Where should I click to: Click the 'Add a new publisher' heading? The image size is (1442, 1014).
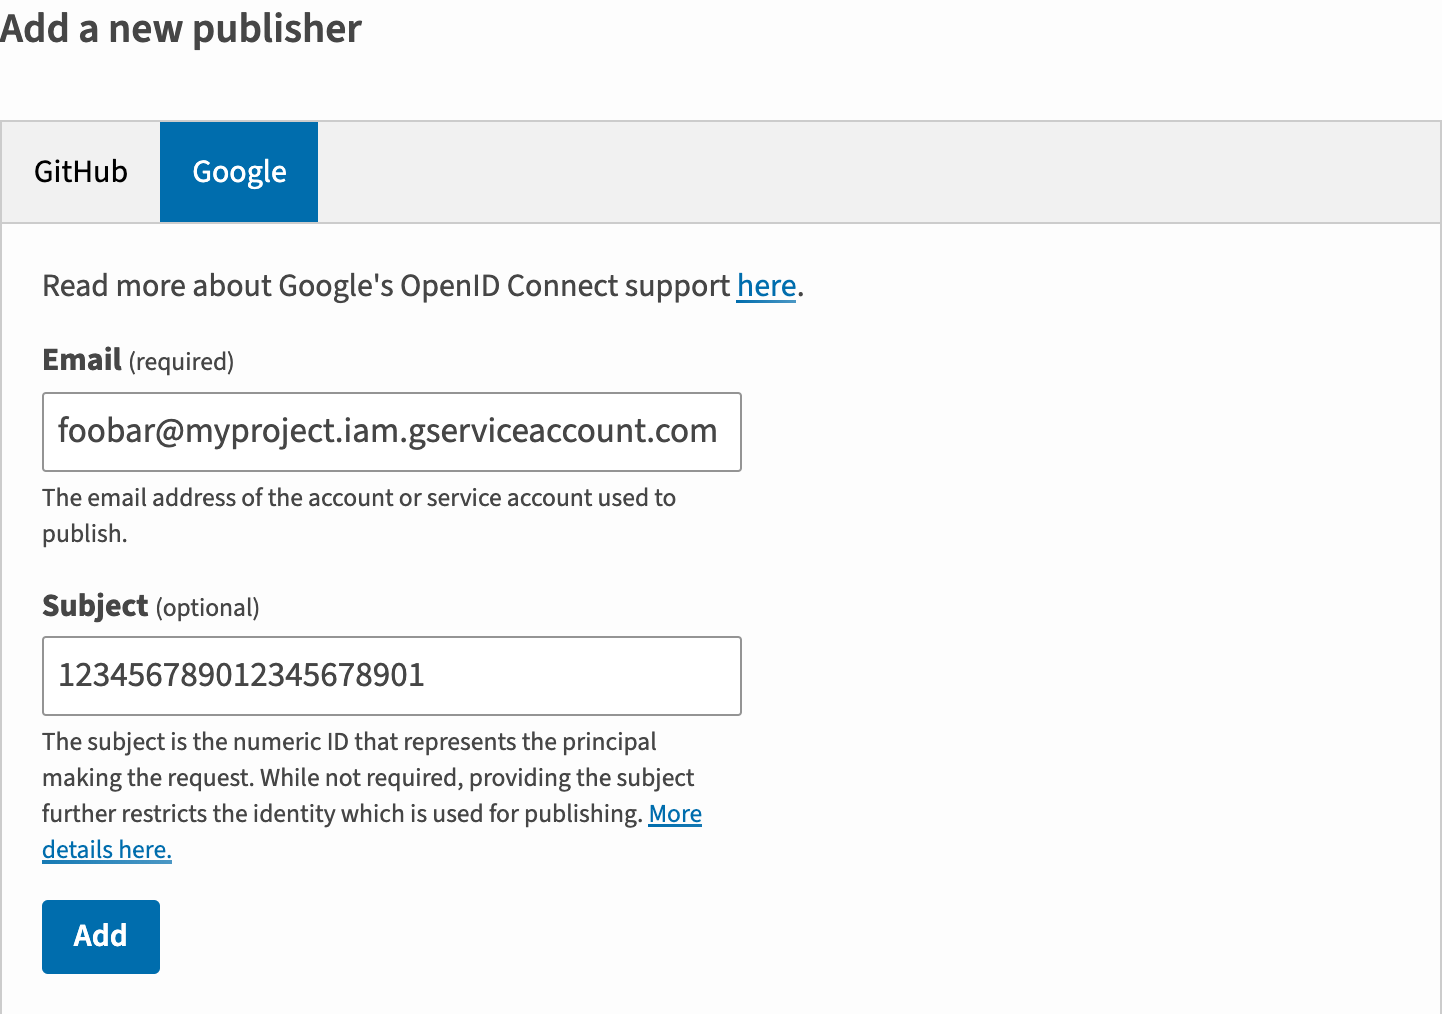click(x=181, y=28)
